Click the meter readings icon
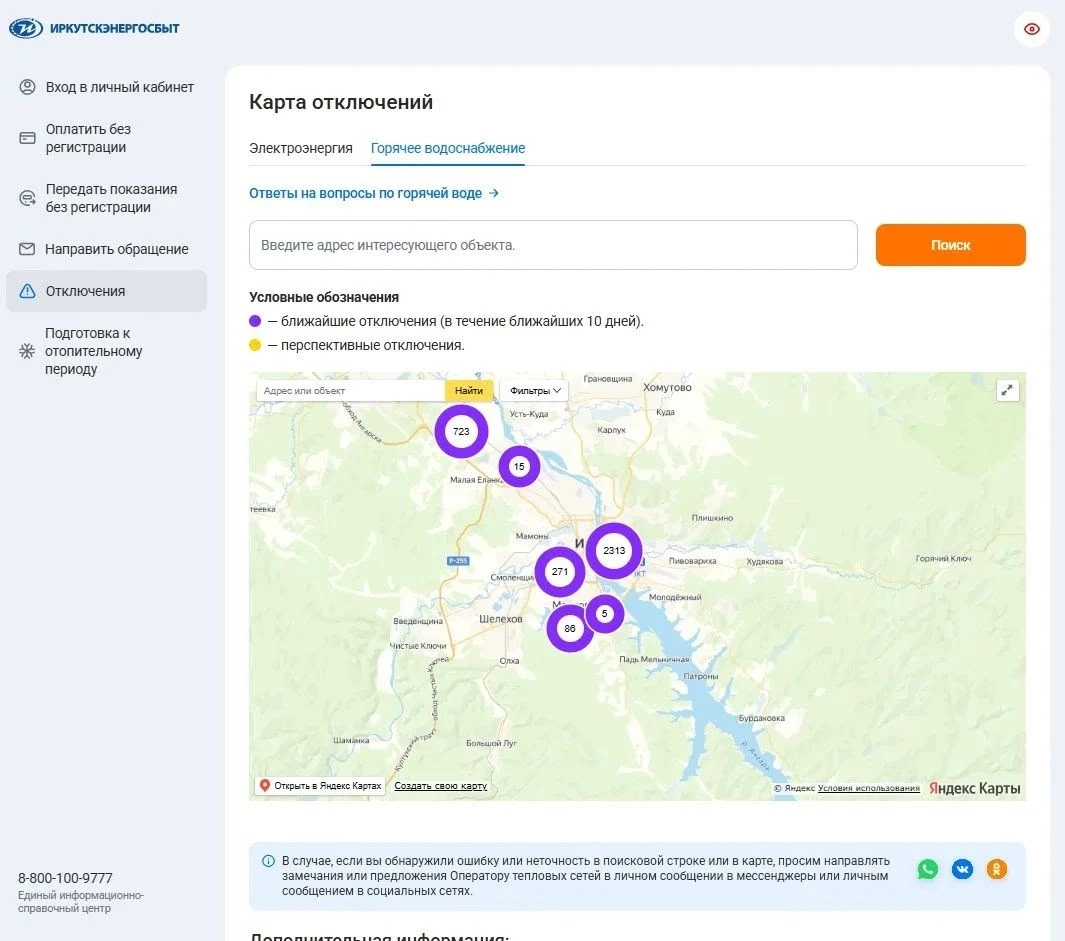 pos(27,198)
